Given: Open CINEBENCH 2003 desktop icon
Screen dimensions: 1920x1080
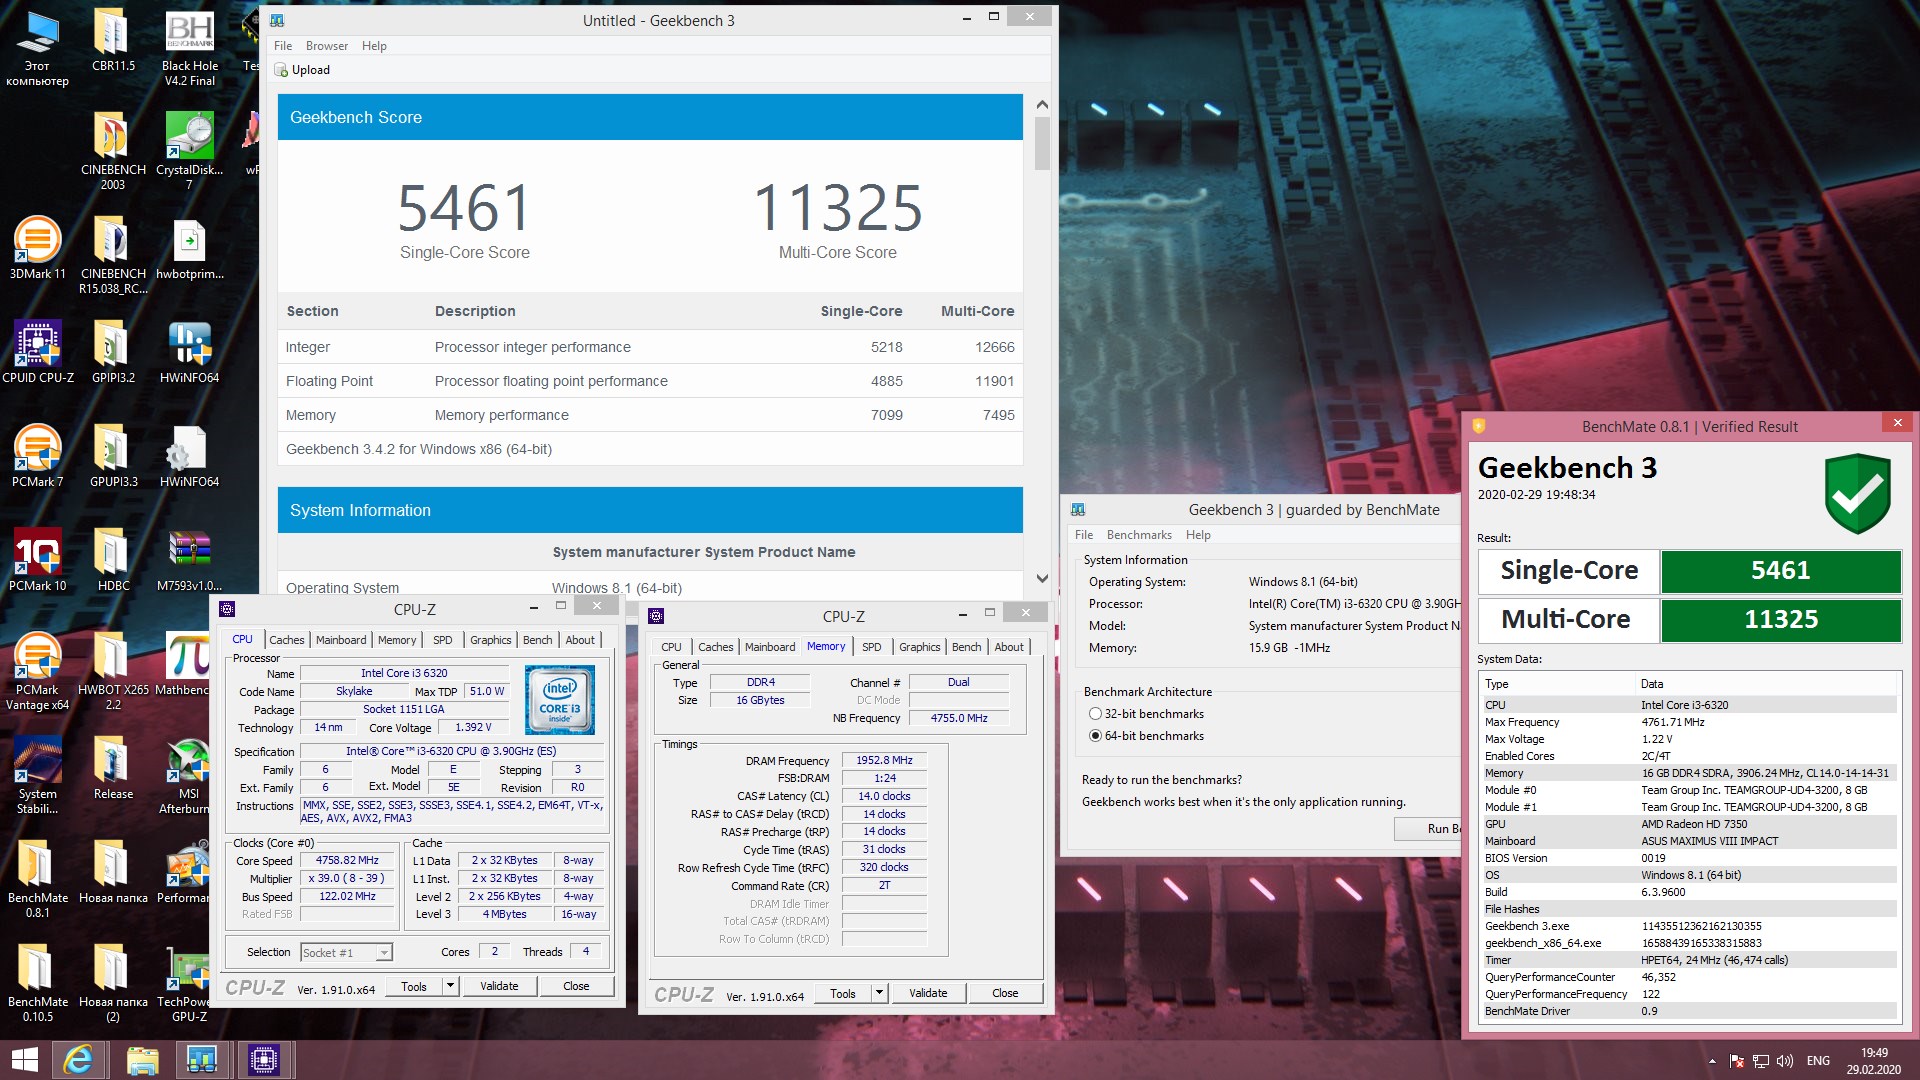Looking at the screenshot, I should click(x=112, y=150).
